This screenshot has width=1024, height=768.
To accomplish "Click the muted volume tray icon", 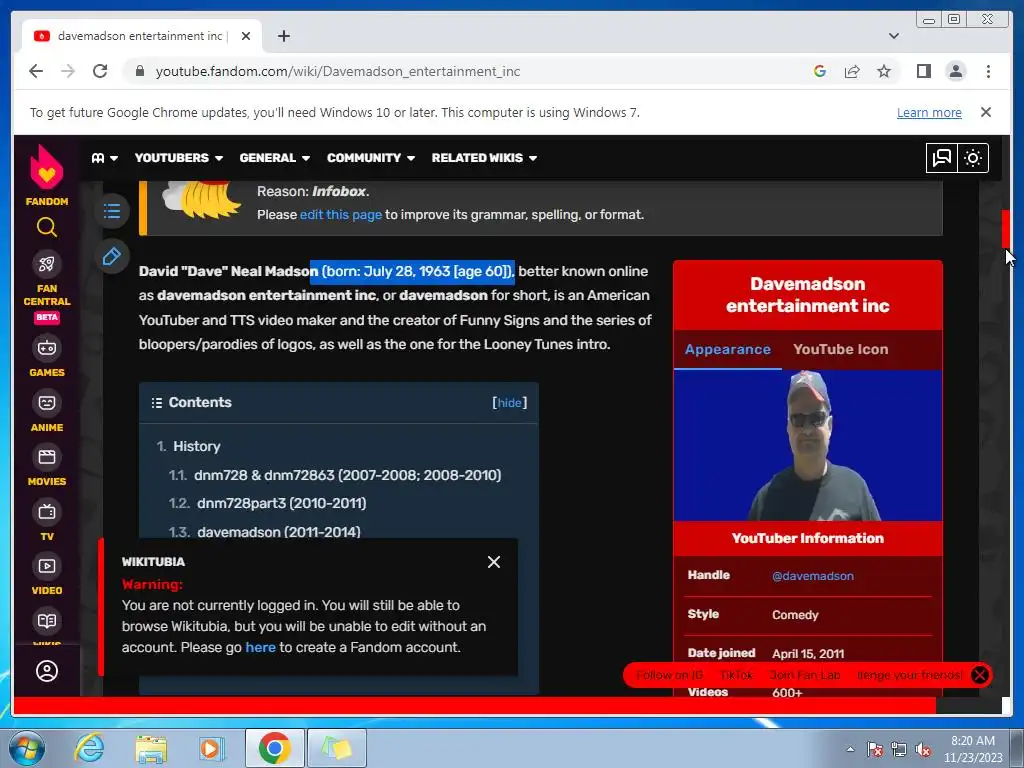I will 923,750.
